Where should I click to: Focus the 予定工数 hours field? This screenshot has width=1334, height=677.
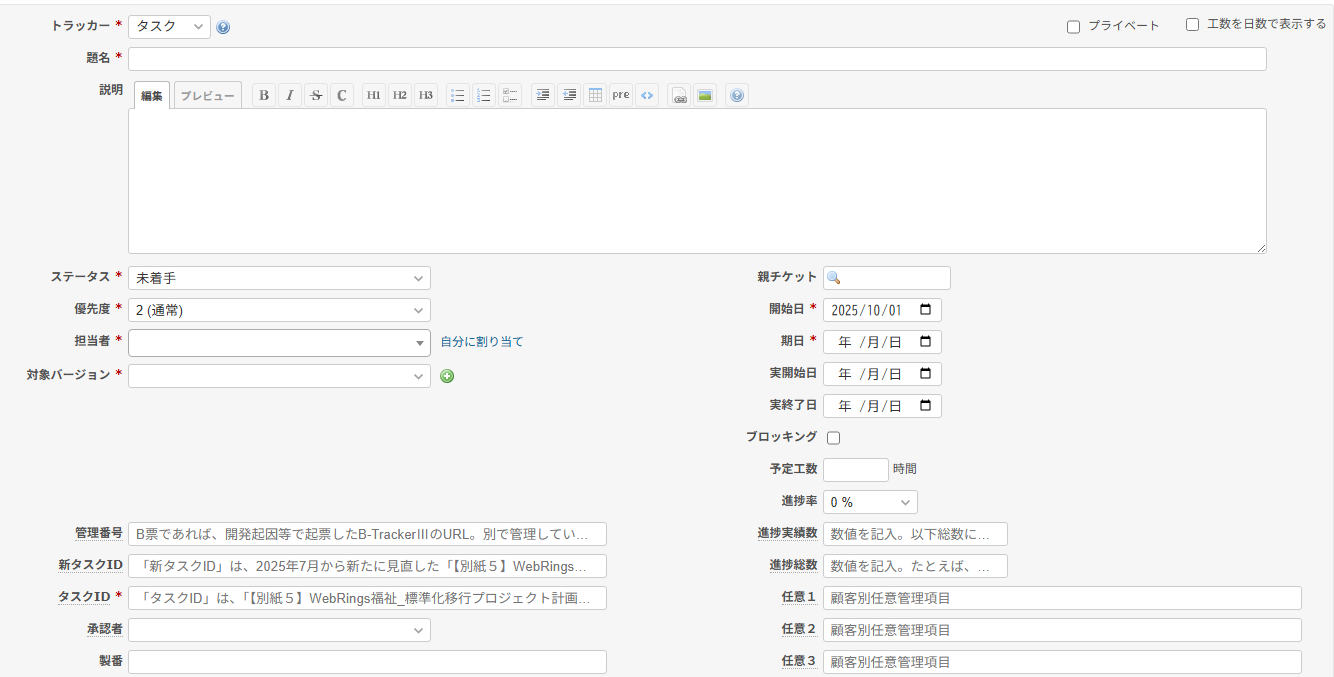pos(856,470)
